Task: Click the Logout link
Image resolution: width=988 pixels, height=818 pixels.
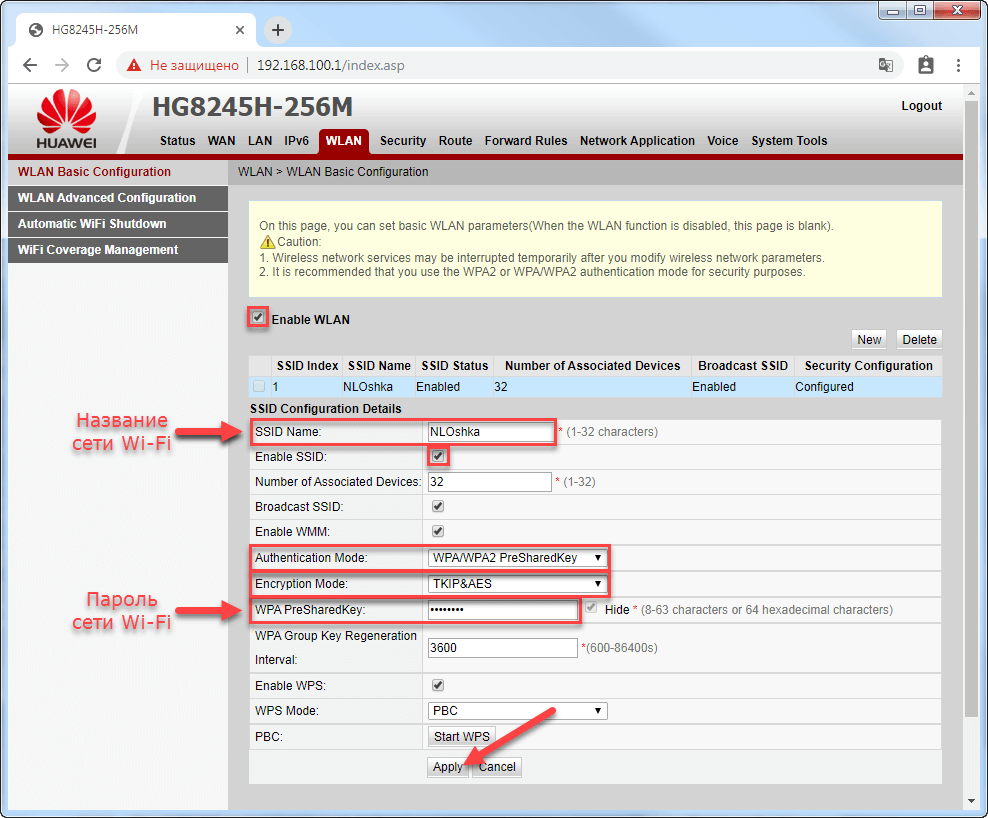Action: [x=921, y=106]
